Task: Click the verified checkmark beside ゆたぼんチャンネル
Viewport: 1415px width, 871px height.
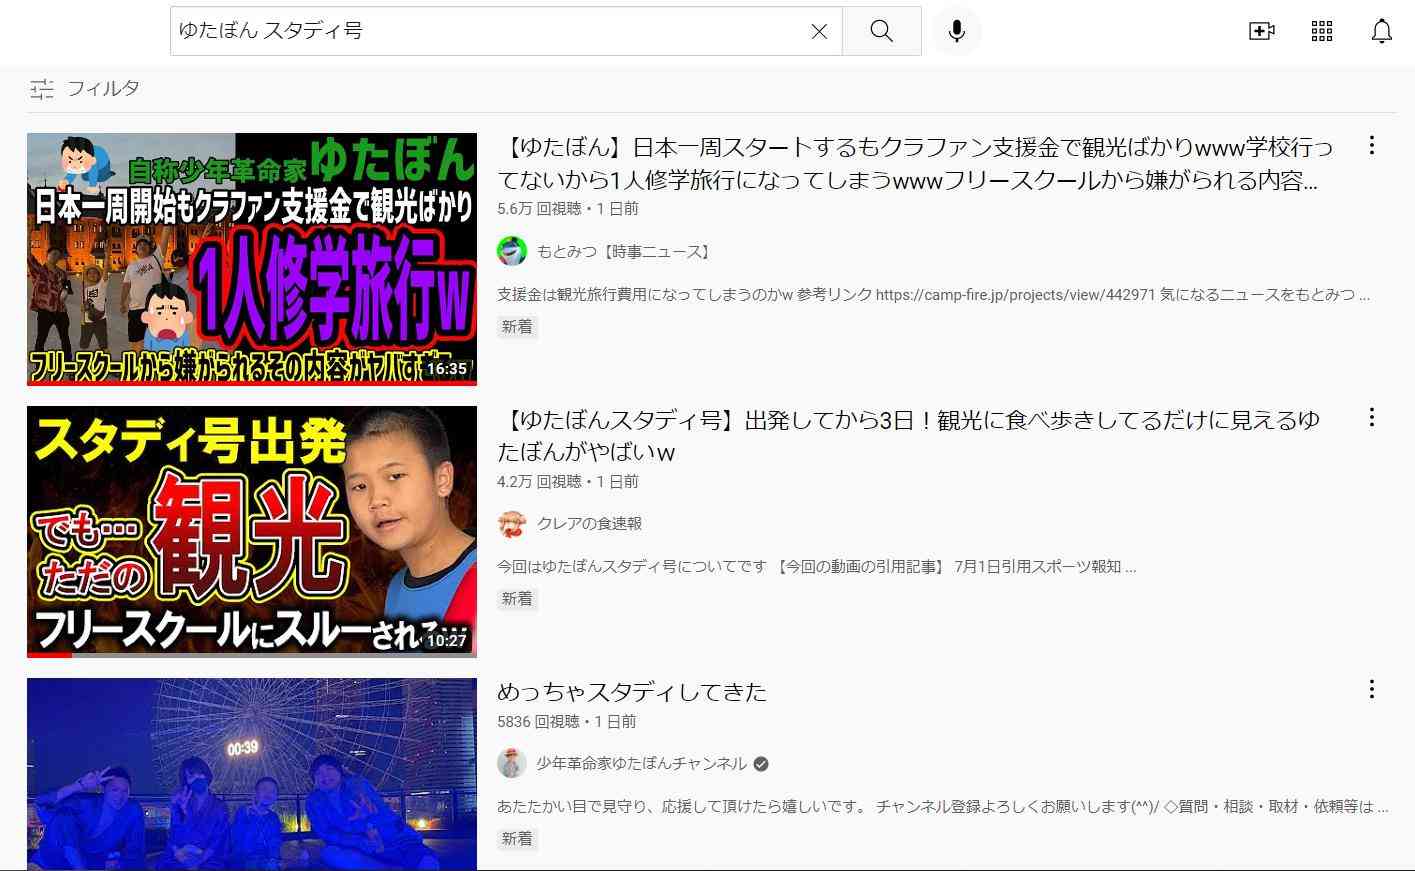Action: 761,764
